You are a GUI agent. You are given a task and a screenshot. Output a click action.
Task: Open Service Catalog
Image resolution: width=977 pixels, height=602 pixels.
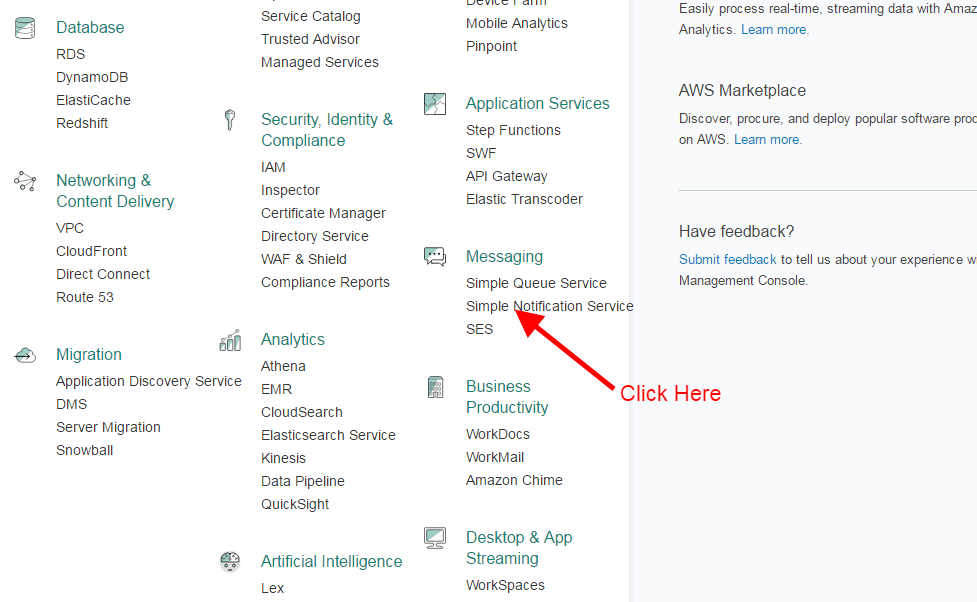click(311, 16)
